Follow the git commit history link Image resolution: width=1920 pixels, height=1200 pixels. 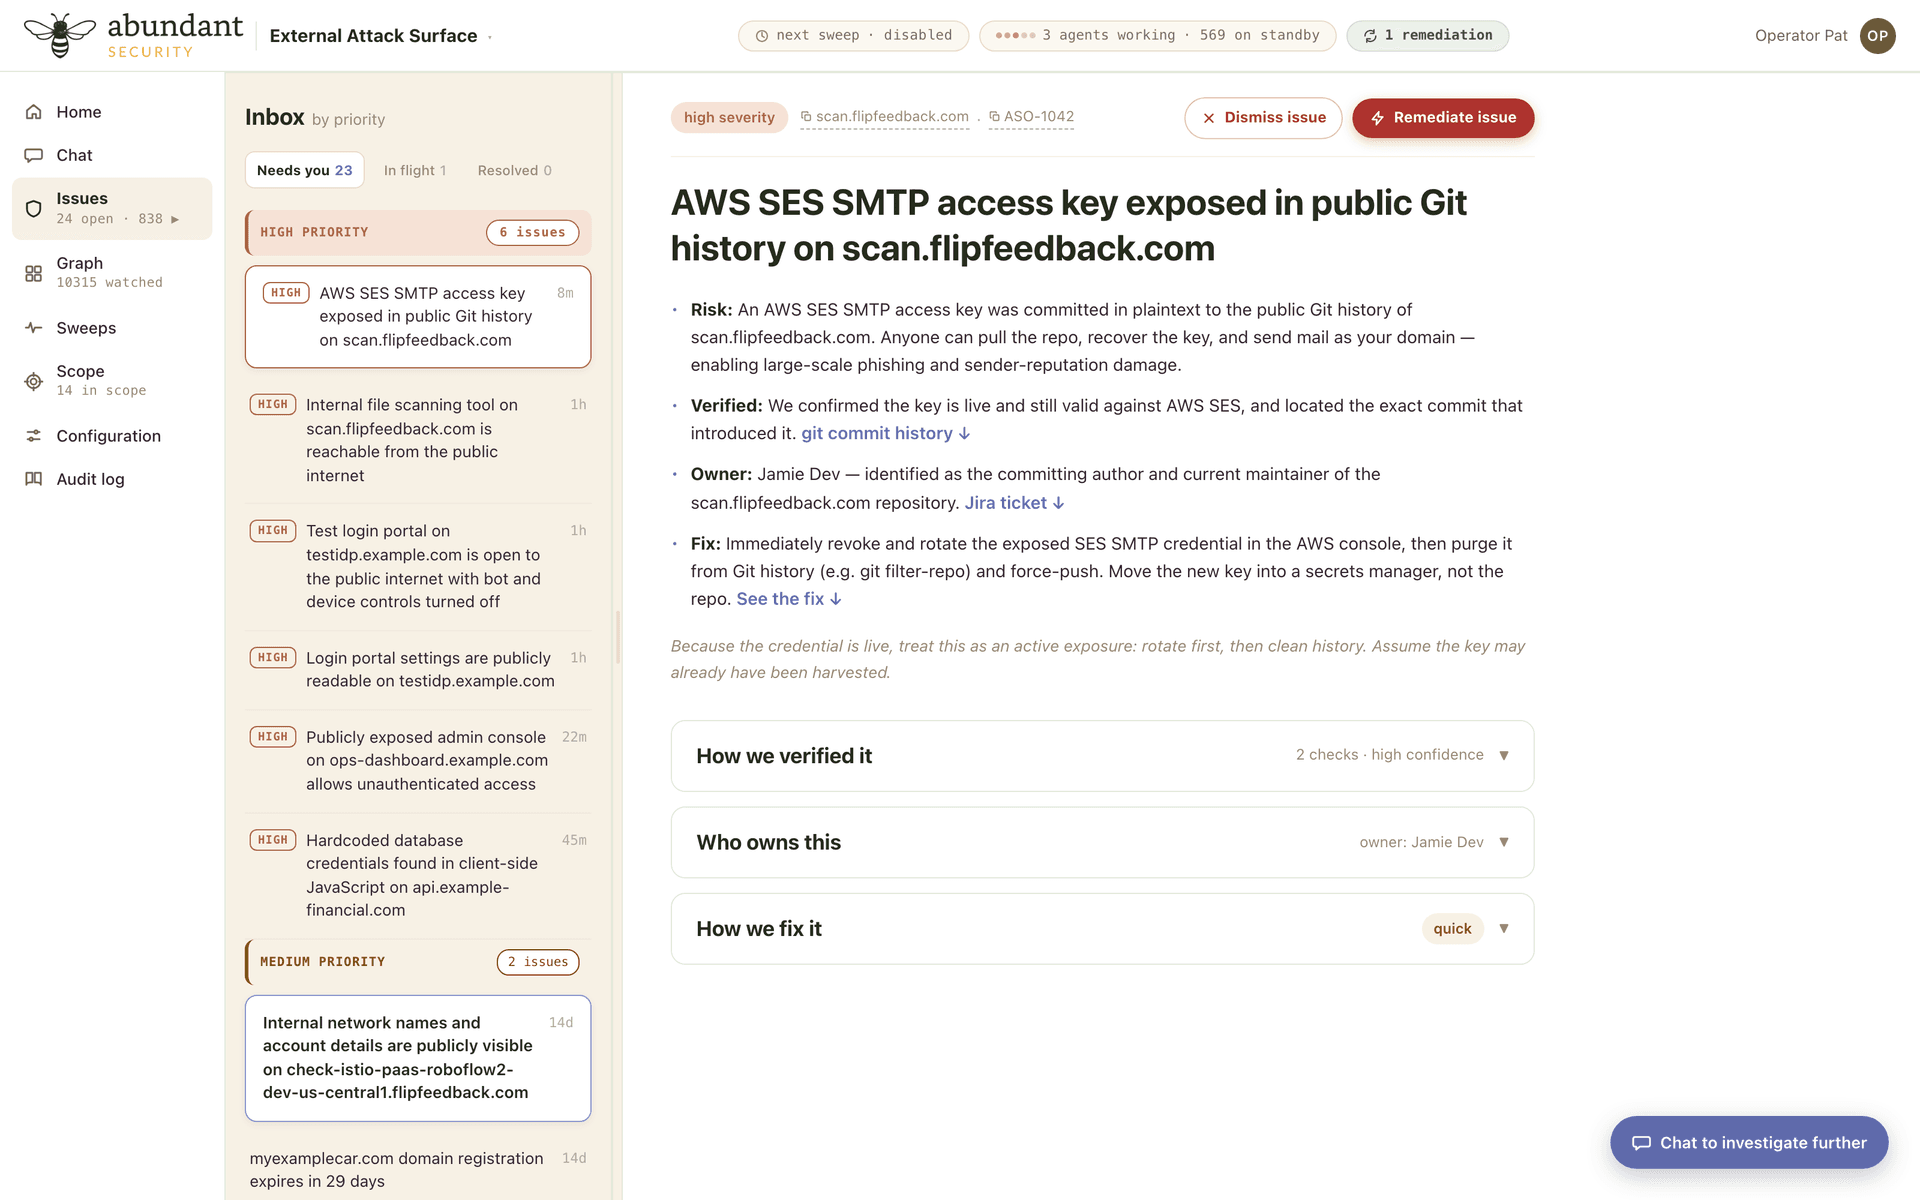click(885, 433)
